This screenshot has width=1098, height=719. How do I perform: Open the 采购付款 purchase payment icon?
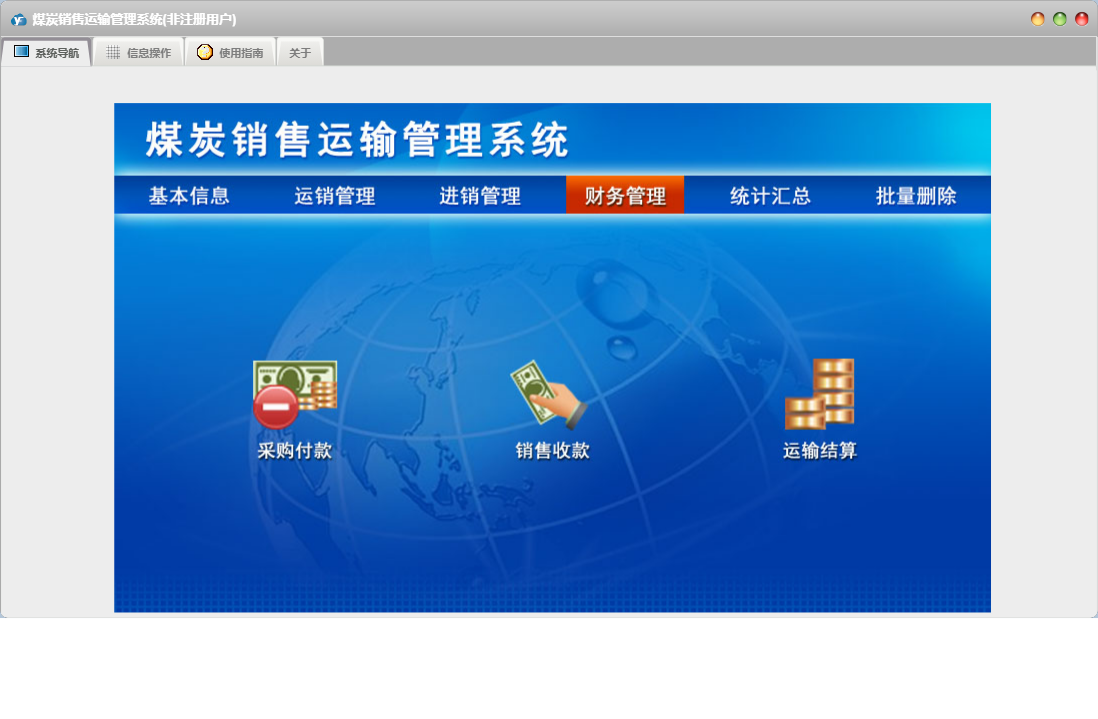[x=295, y=395]
